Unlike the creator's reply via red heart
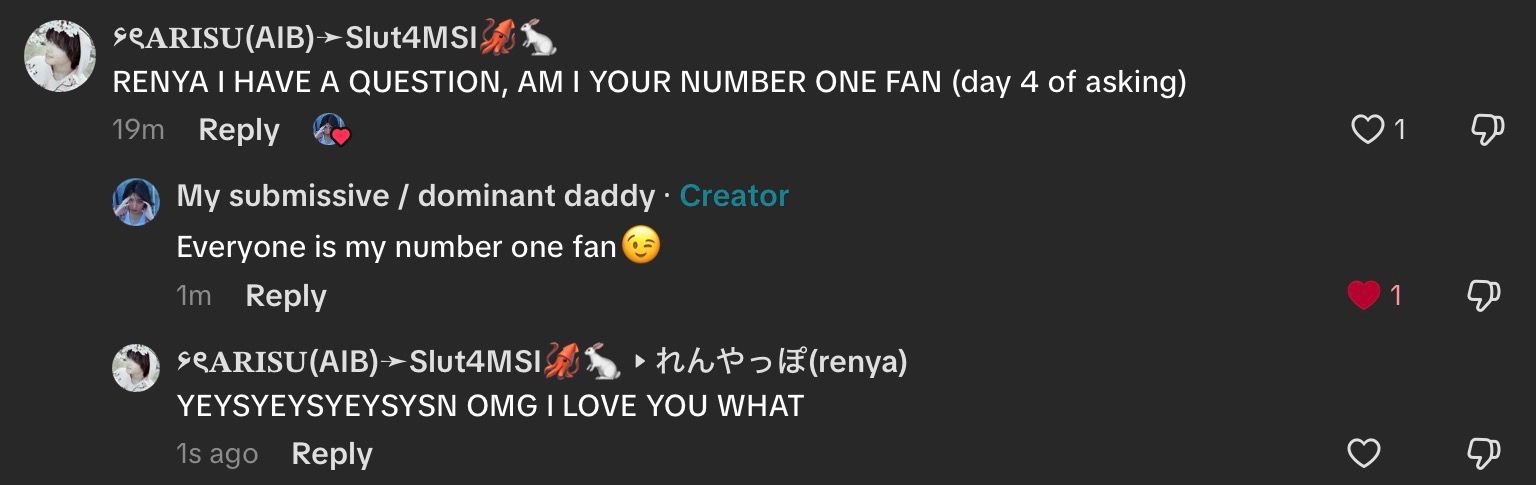 [x=1364, y=295]
